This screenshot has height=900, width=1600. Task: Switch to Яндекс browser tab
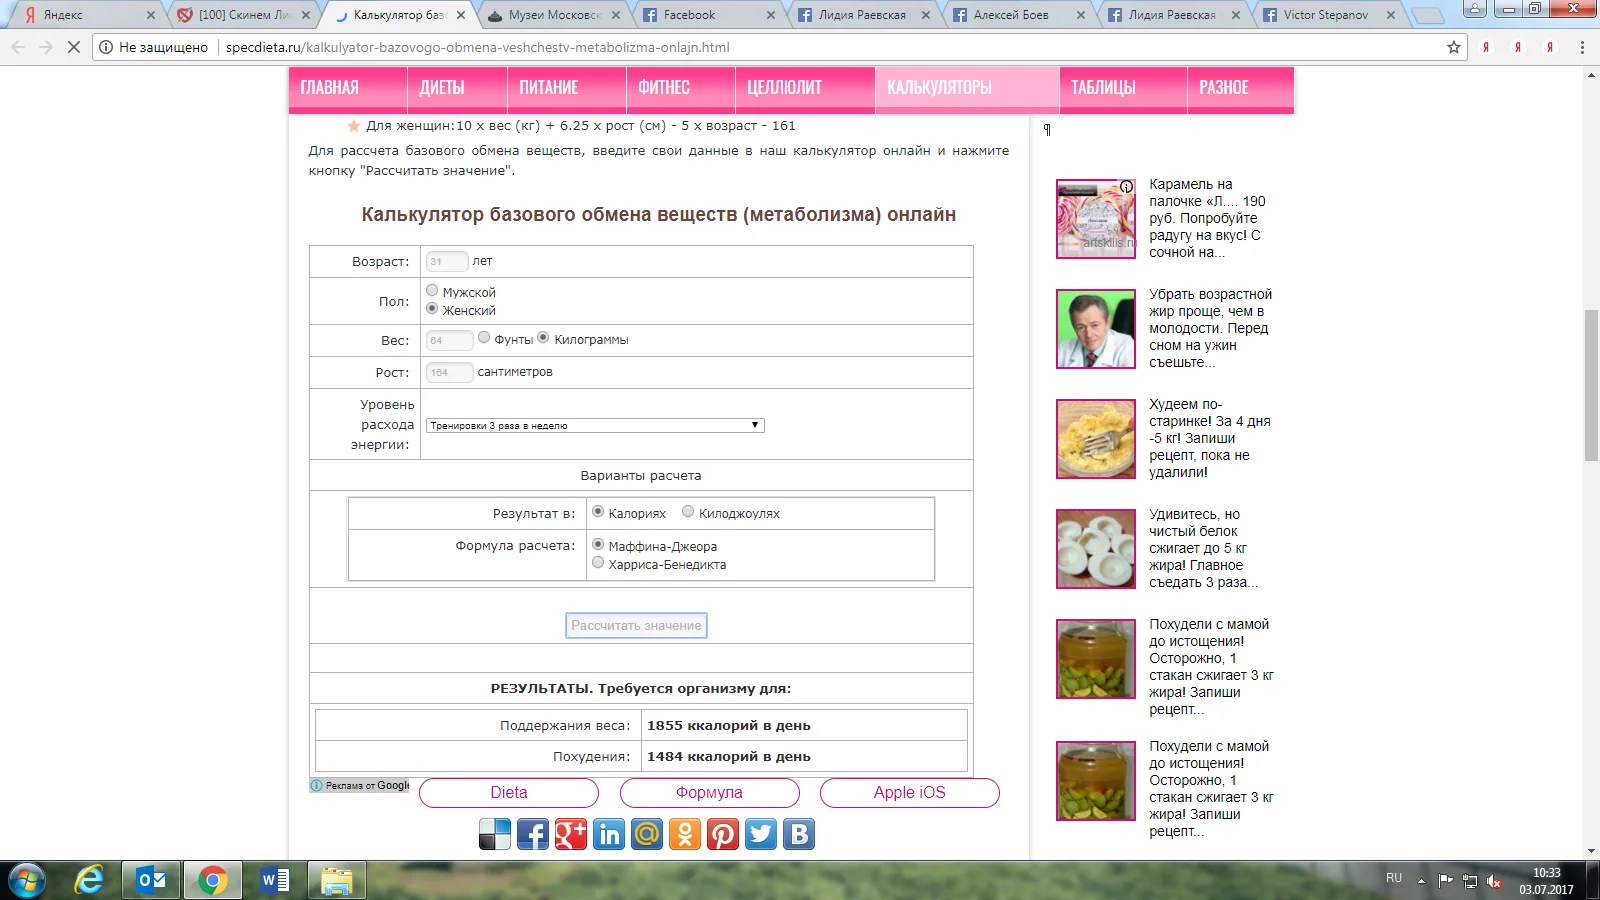click(x=88, y=15)
